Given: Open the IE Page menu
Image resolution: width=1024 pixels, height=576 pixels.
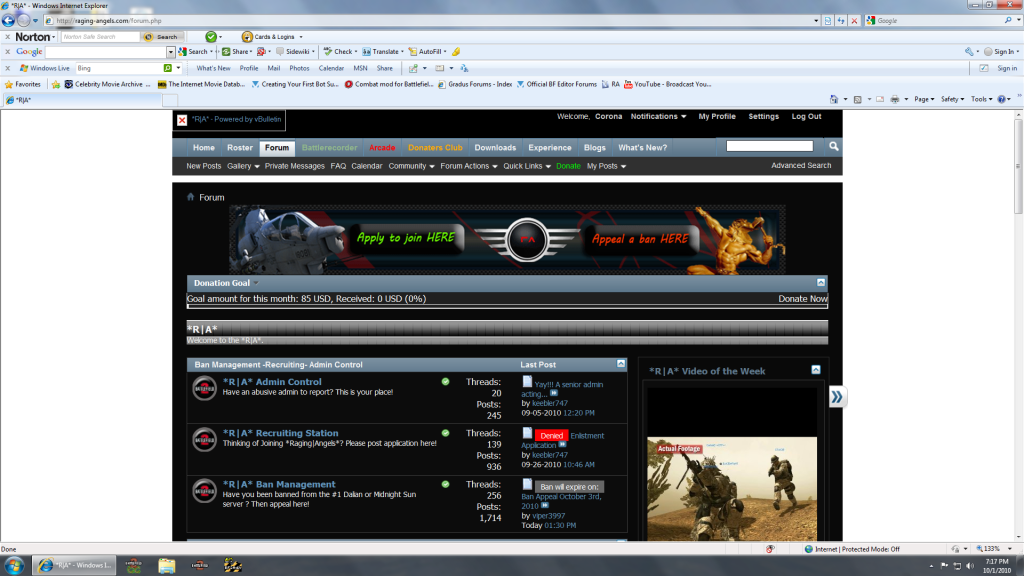Looking at the screenshot, I should click(x=923, y=99).
